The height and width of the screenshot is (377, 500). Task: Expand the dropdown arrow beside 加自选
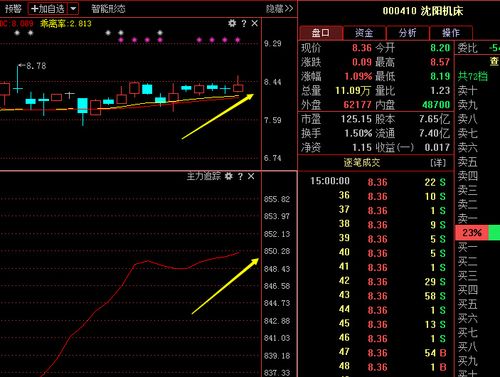(x=73, y=9)
